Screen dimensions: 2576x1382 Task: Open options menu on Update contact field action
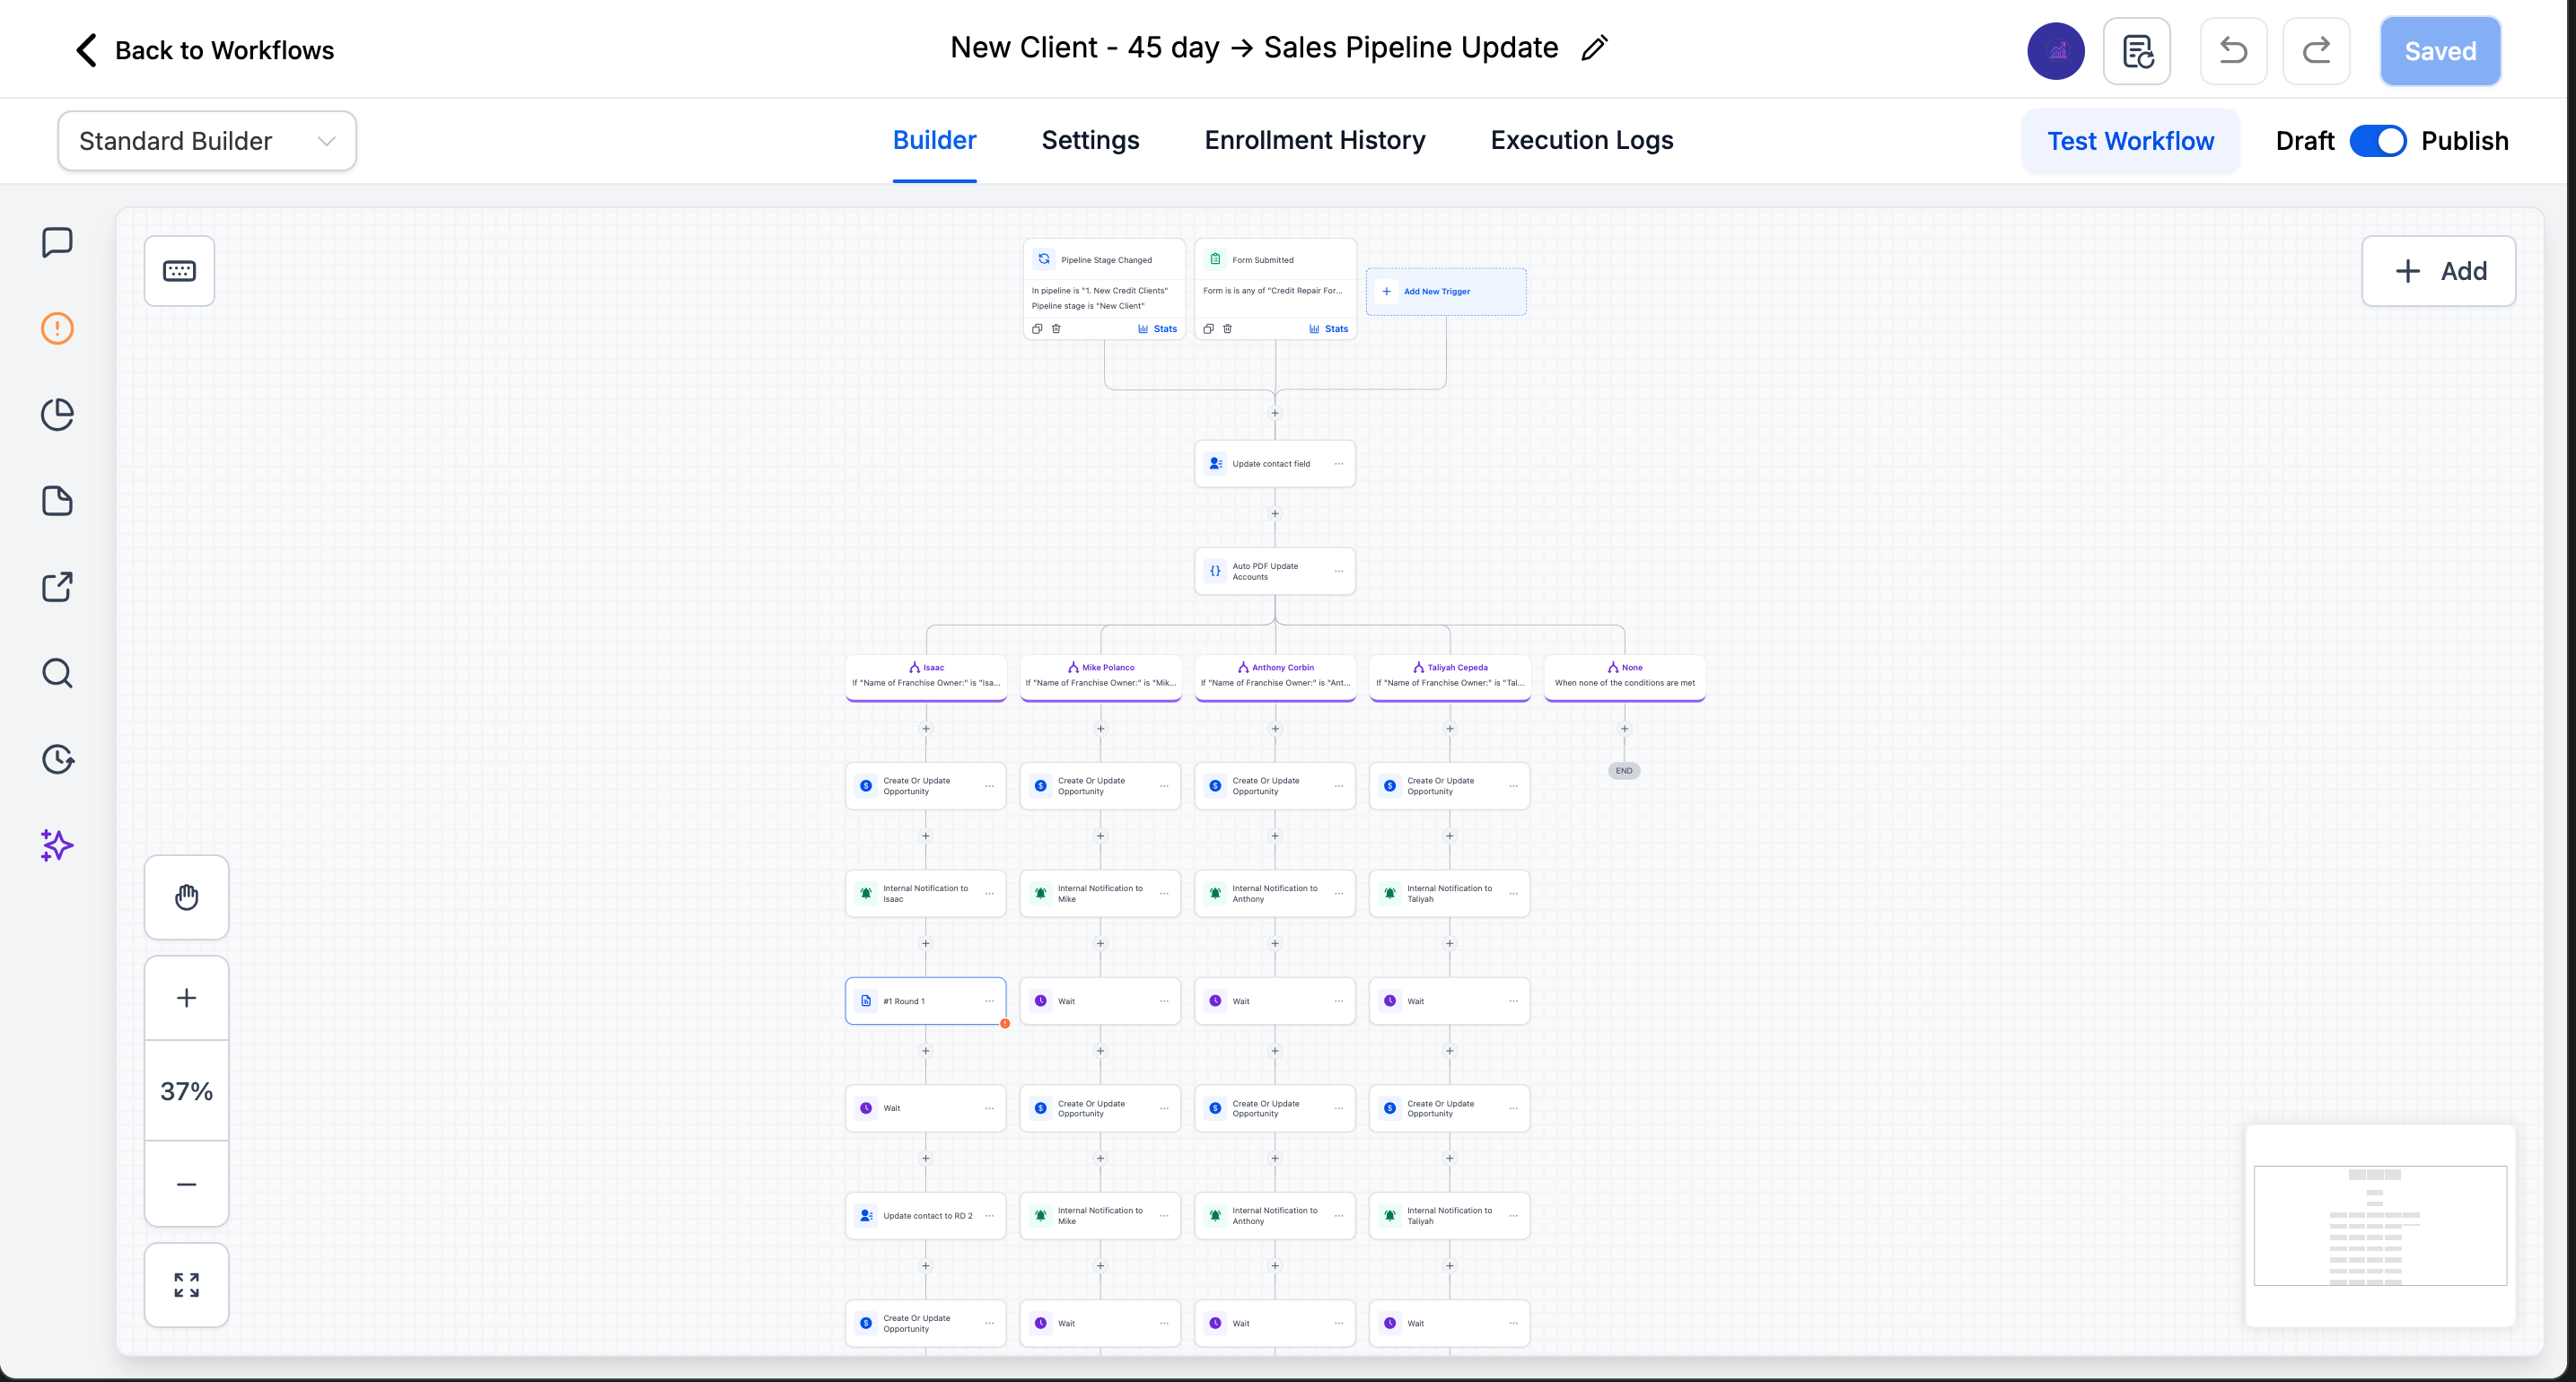1339,463
